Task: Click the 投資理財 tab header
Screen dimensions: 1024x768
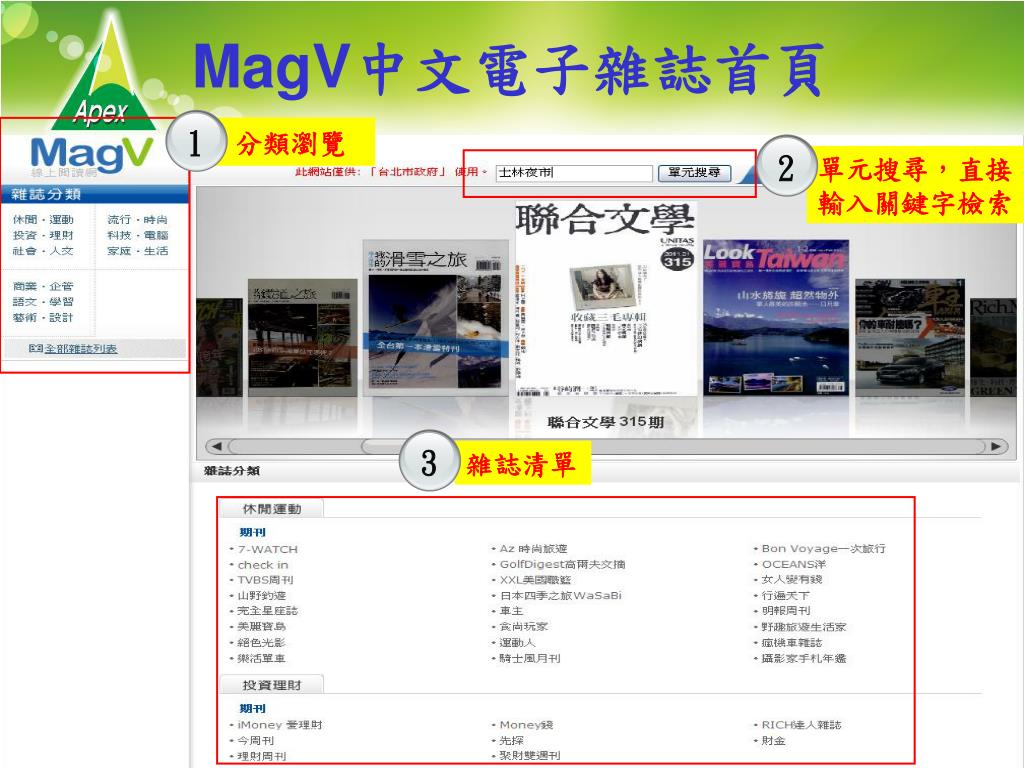Action: (272, 685)
